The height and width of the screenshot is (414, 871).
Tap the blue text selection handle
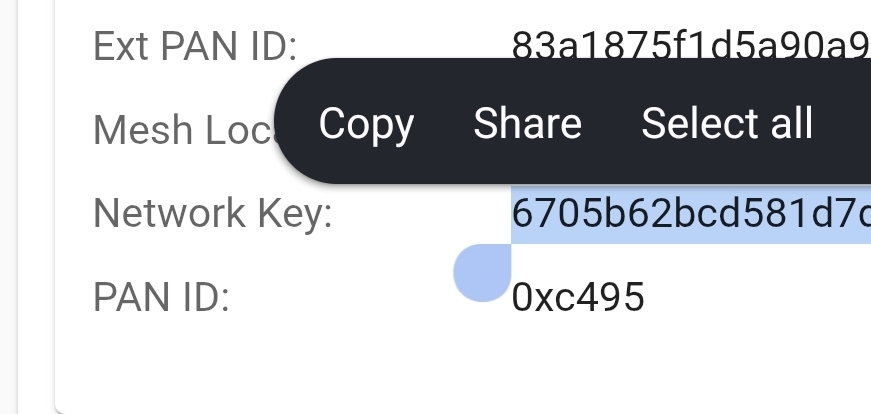[482, 272]
